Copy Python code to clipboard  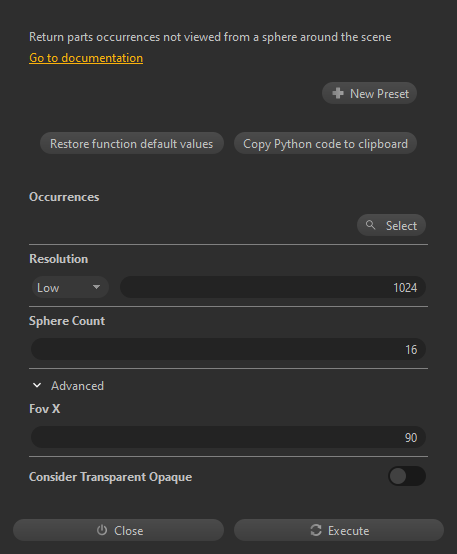tap(325, 143)
